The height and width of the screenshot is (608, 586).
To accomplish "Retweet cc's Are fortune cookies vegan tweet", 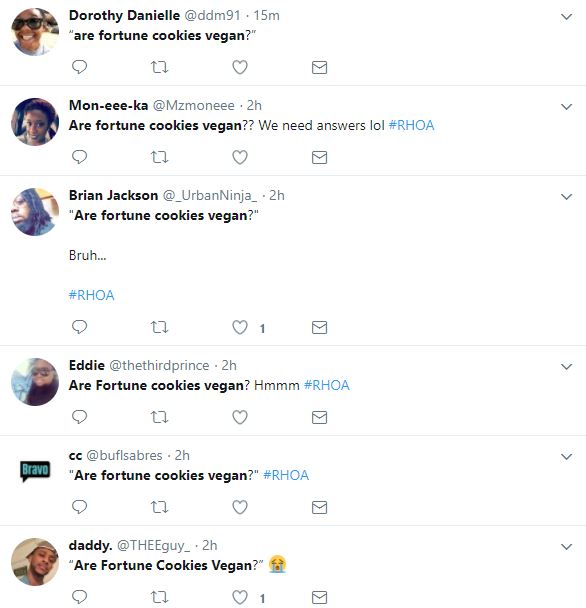I will click(159, 507).
